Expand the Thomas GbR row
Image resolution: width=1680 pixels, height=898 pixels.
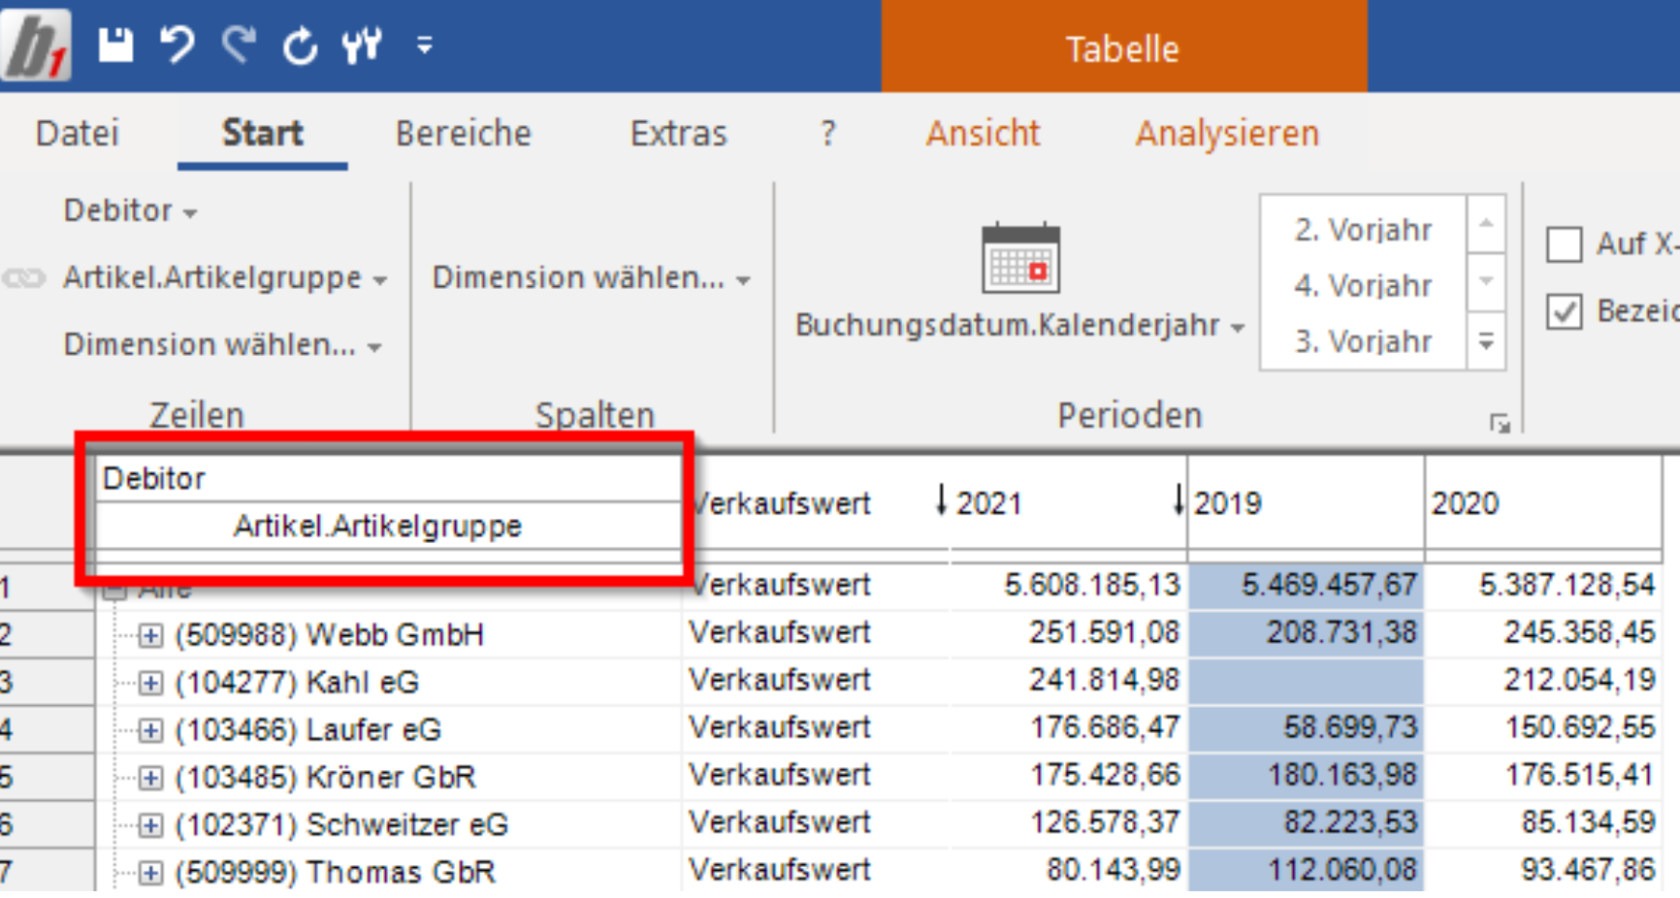click(x=150, y=873)
